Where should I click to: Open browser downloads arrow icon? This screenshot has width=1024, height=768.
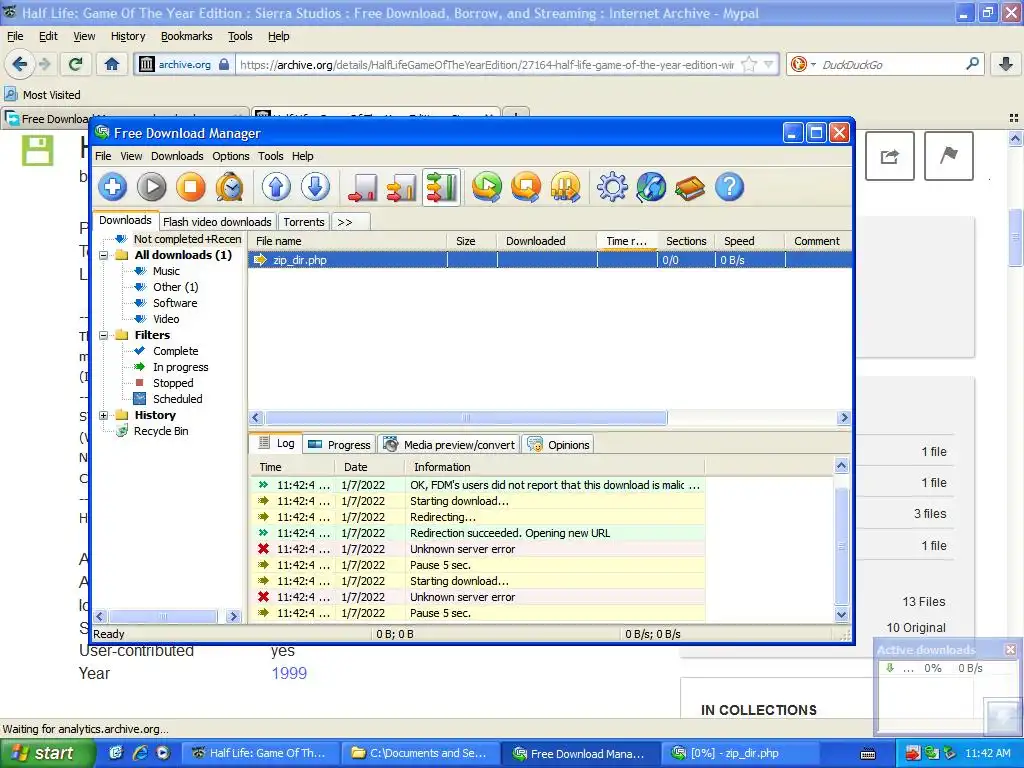click(x=1006, y=64)
